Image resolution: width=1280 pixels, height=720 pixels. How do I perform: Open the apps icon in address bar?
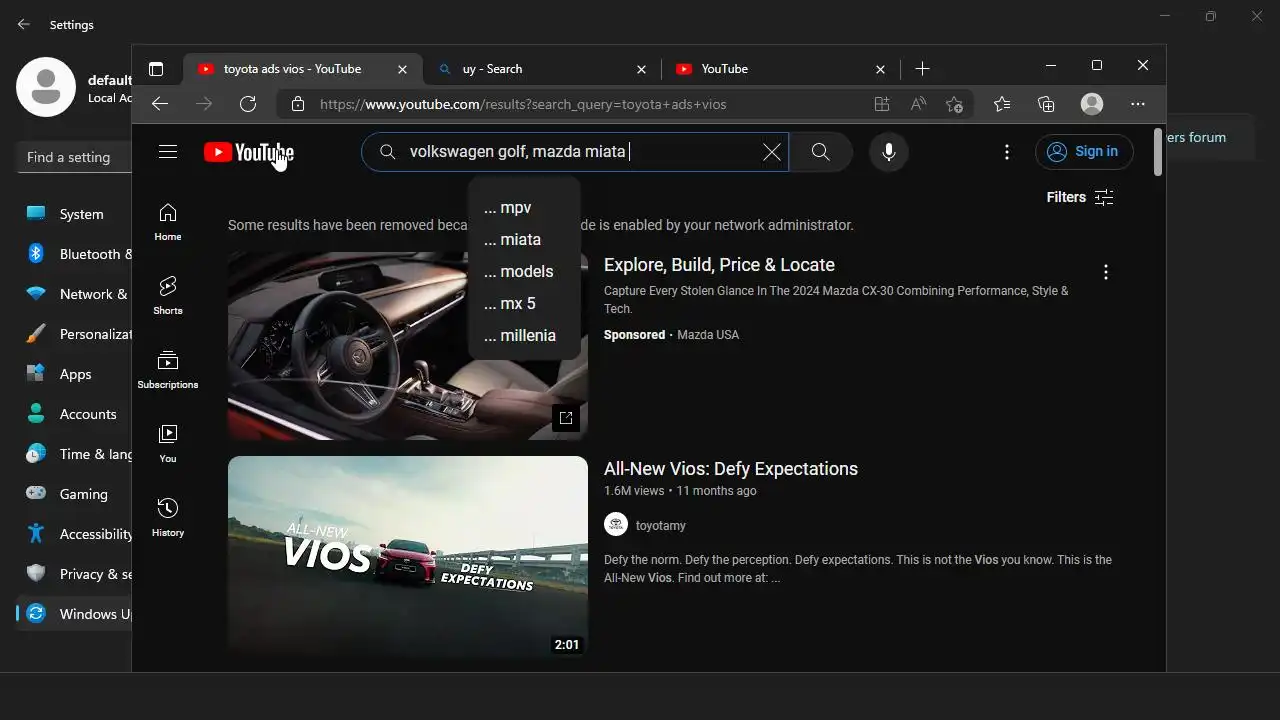click(x=881, y=104)
